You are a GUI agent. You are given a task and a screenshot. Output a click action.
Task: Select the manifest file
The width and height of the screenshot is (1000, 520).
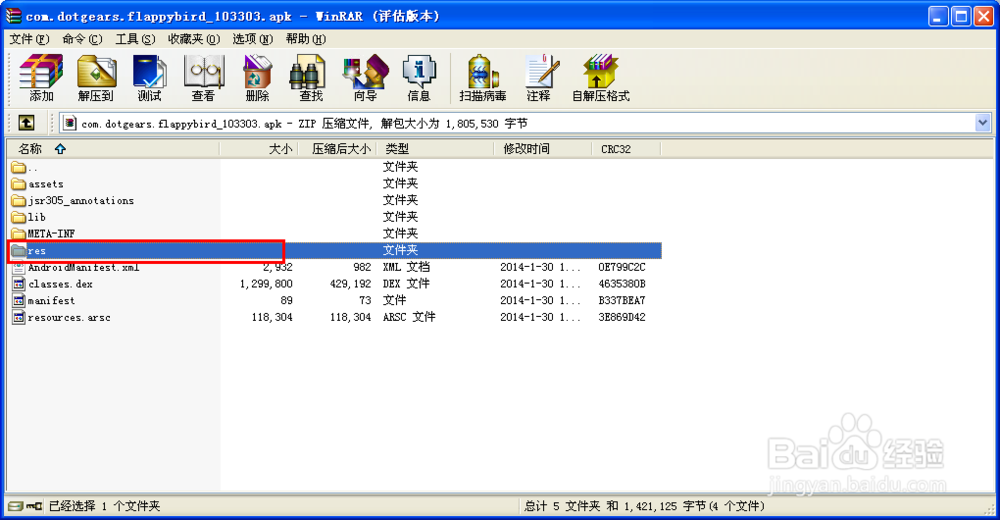point(43,301)
